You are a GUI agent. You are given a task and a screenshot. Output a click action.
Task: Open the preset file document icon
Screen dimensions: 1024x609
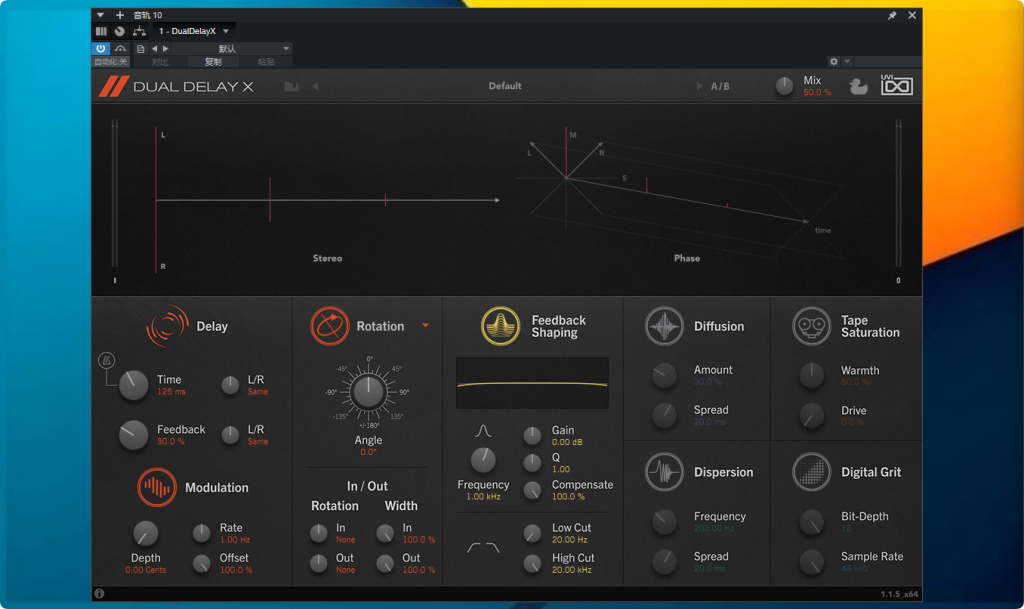(140, 49)
